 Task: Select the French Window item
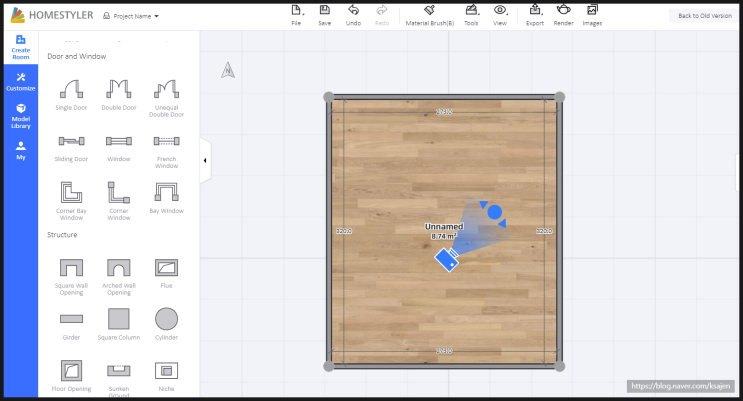pyautogui.click(x=166, y=152)
